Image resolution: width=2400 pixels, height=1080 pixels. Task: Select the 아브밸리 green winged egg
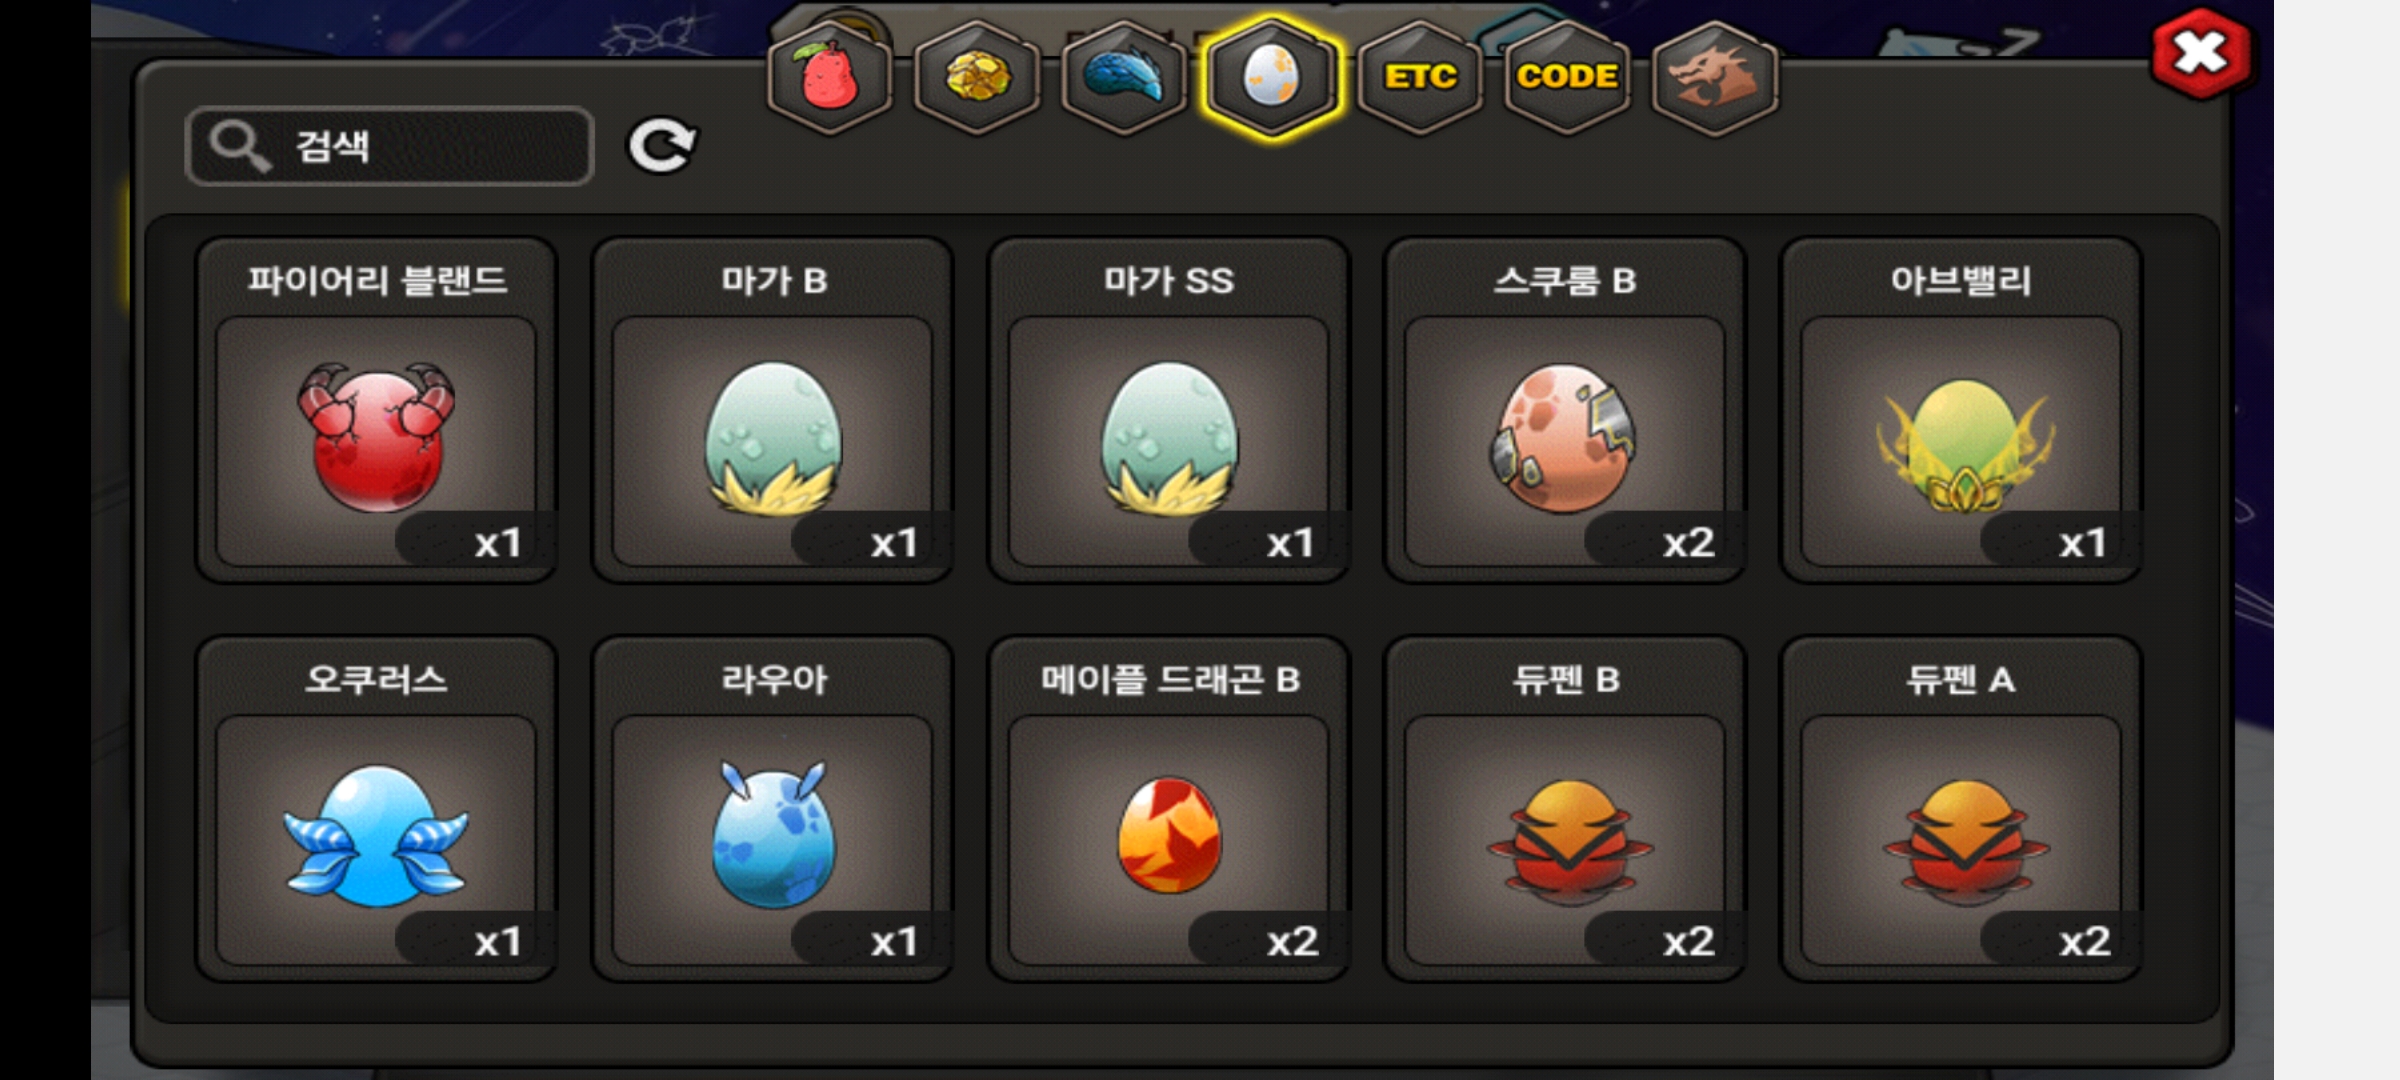click(x=1960, y=410)
